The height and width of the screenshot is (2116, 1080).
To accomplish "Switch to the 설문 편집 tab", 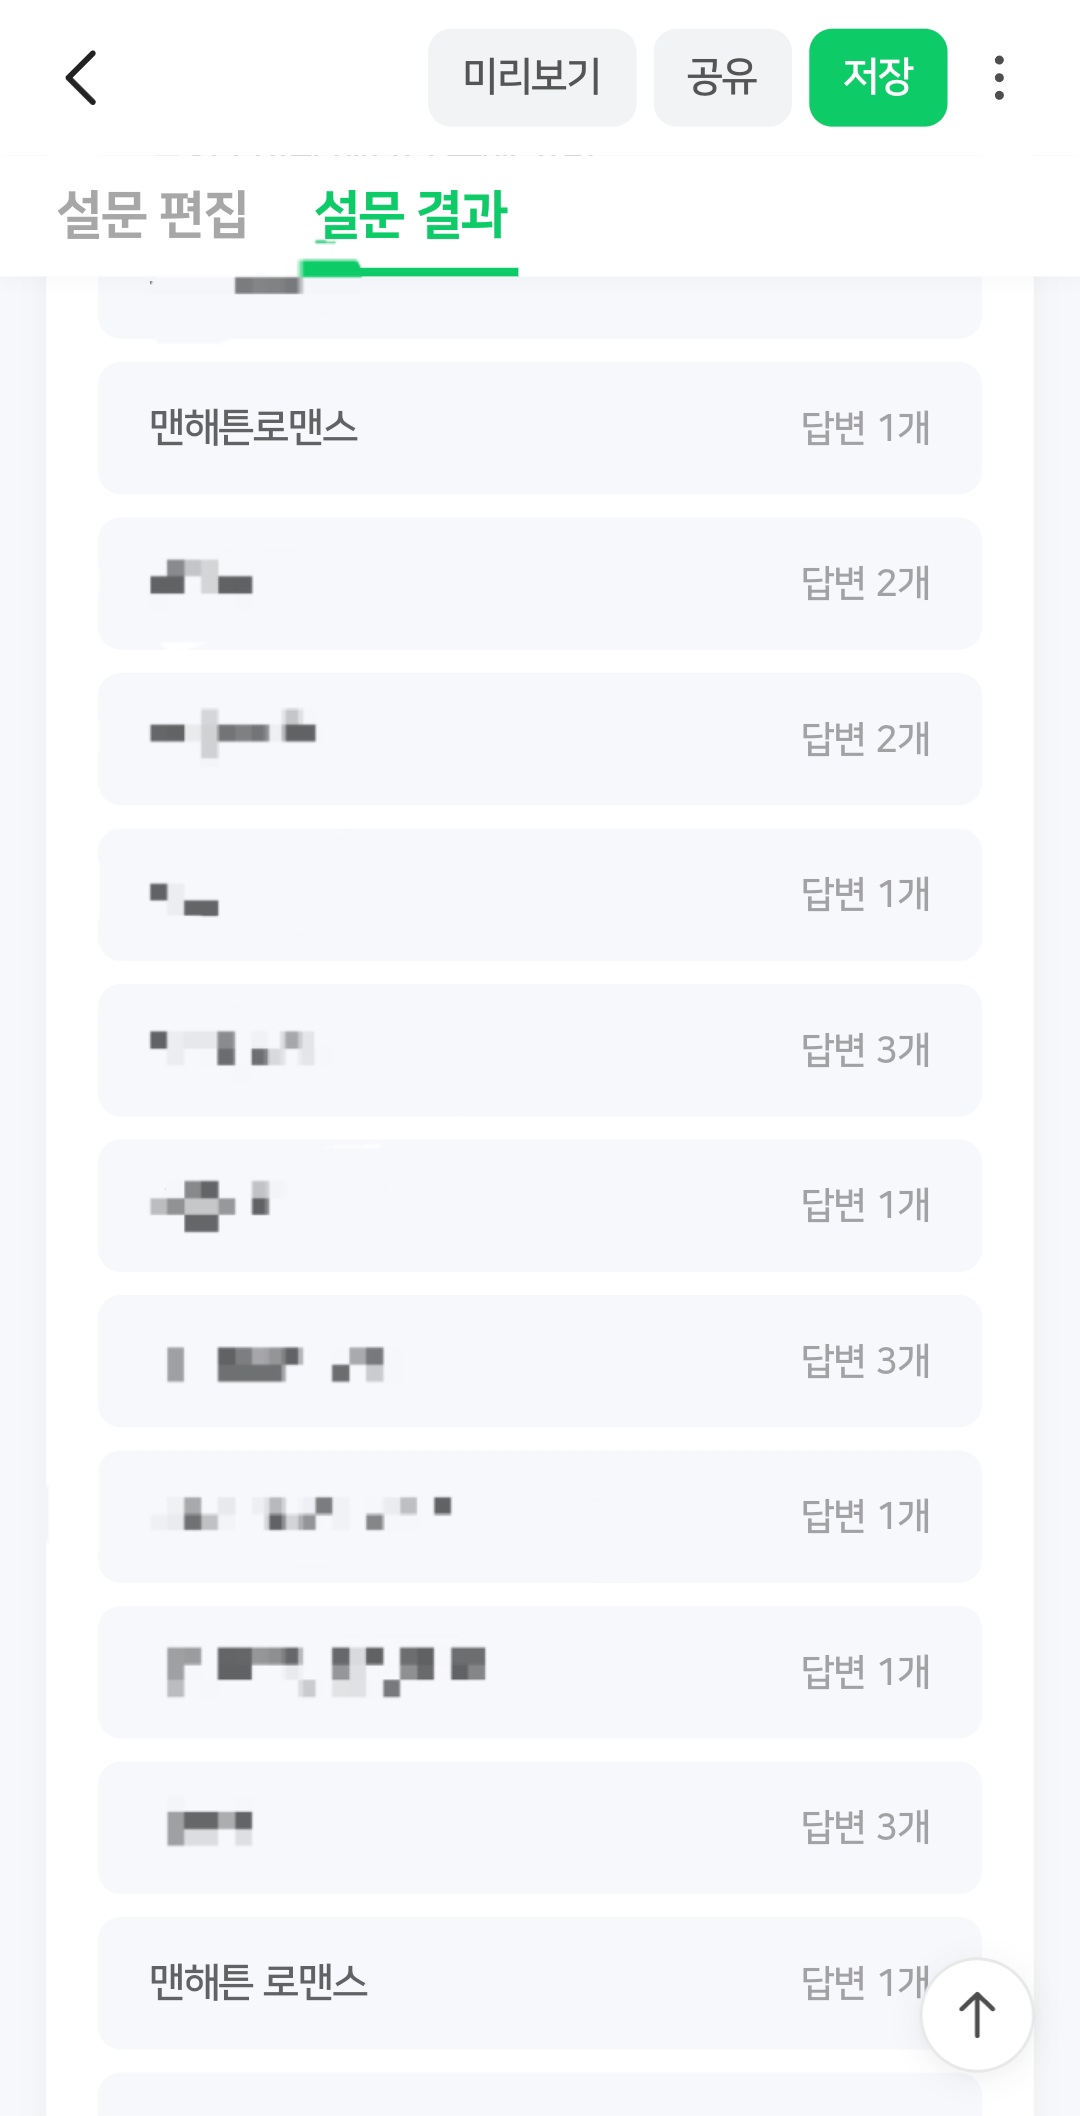I will tap(152, 215).
